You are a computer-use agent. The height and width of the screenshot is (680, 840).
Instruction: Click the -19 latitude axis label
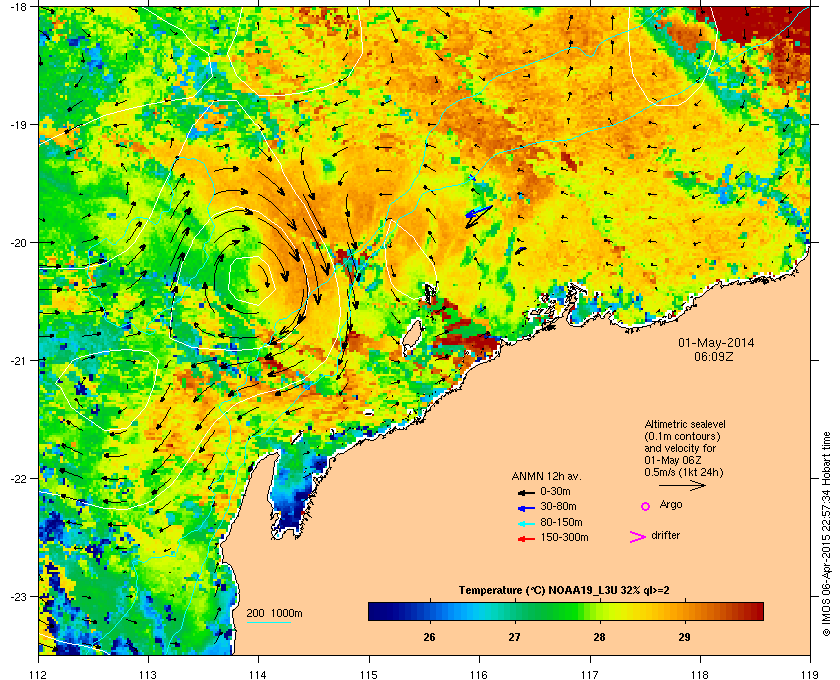point(18,124)
